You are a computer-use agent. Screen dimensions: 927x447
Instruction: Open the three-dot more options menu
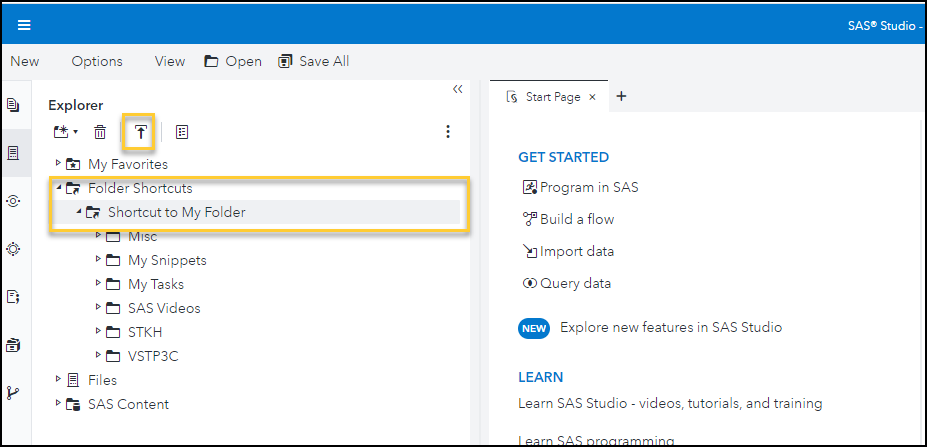point(448,132)
